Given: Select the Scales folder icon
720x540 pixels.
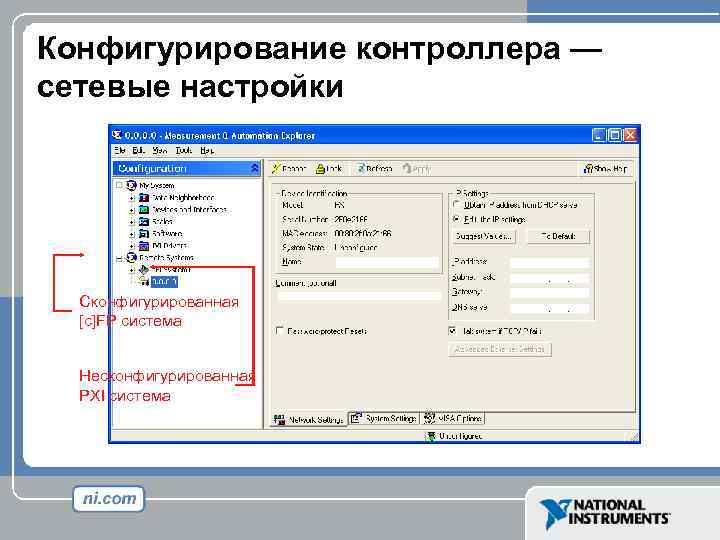Looking at the screenshot, I should point(144,221).
